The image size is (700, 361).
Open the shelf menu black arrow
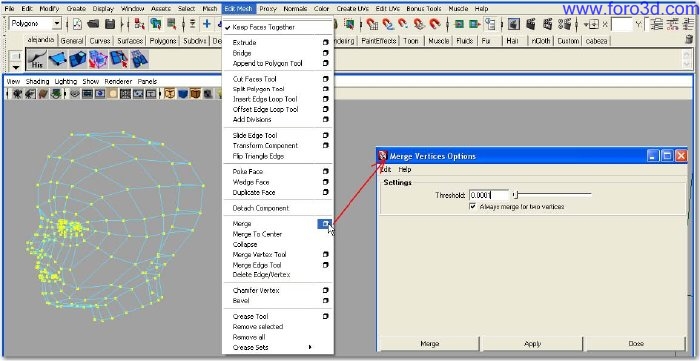[17, 67]
